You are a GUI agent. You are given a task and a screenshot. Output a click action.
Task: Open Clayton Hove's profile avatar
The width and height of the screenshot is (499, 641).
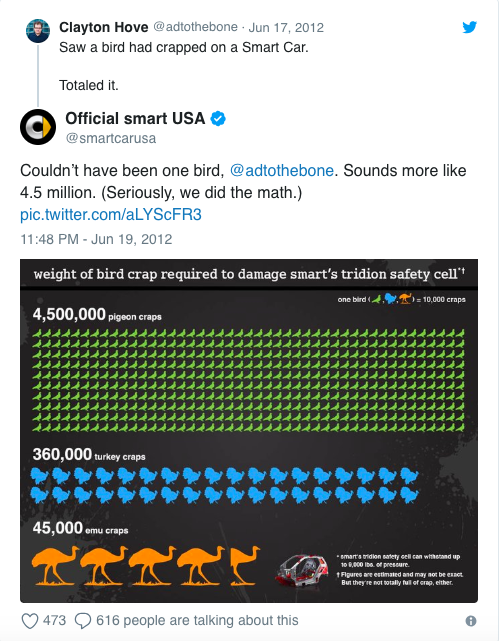[38, 31]
